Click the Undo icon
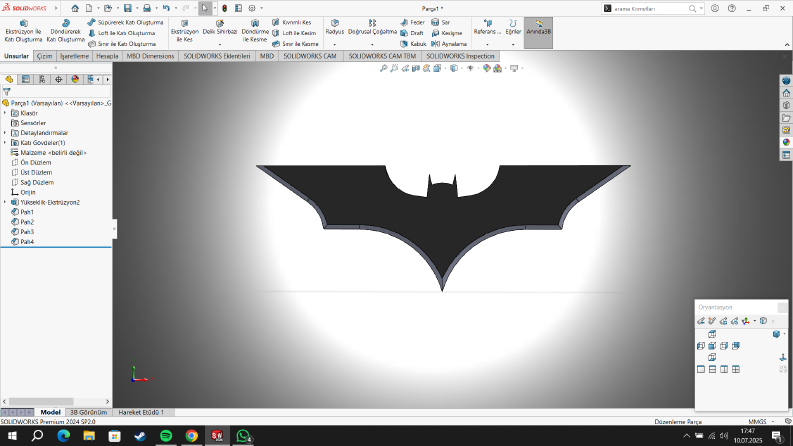The width and height of the screenshot is (793, 446). tap(166, 8)
